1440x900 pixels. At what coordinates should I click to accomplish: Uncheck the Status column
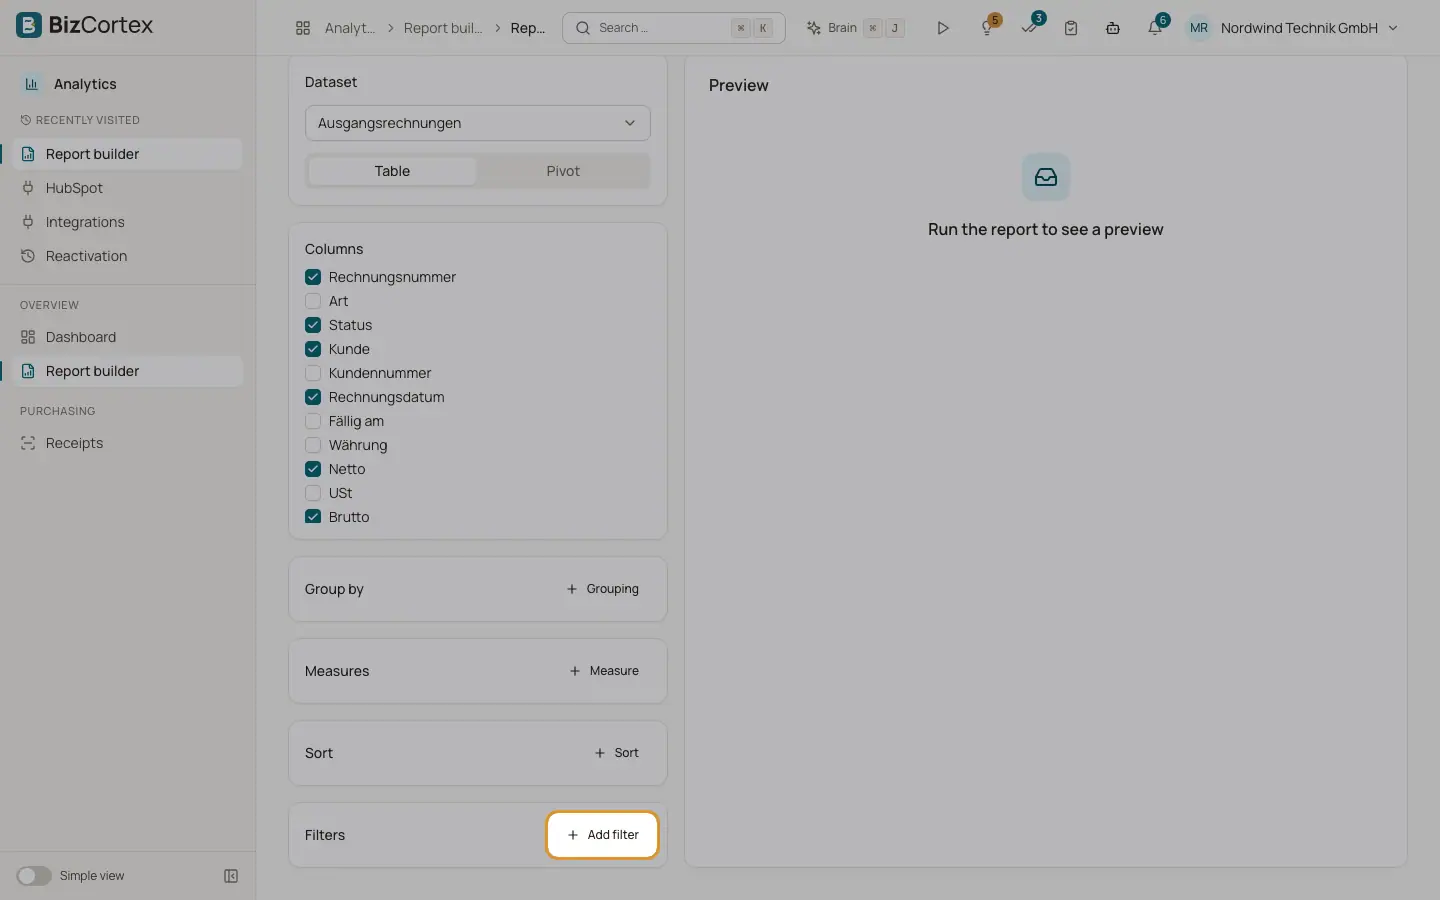pos(313,325)
